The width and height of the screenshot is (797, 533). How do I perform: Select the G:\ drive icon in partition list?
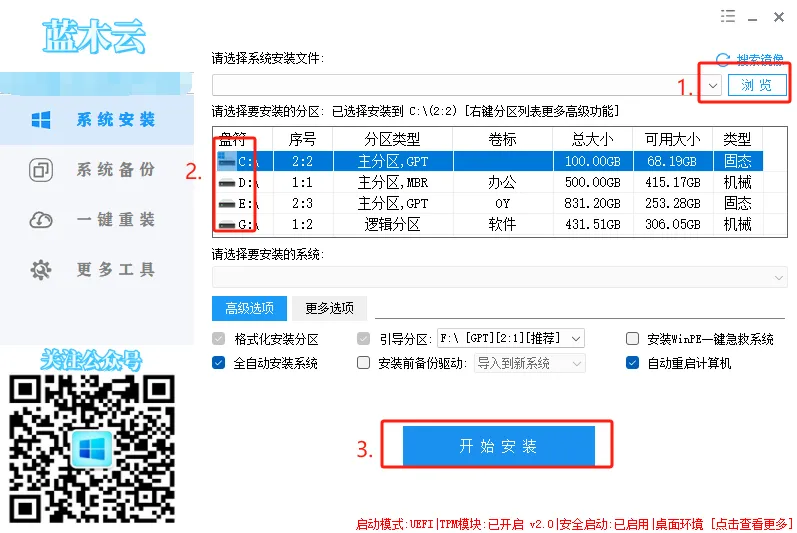click(227, 225)
